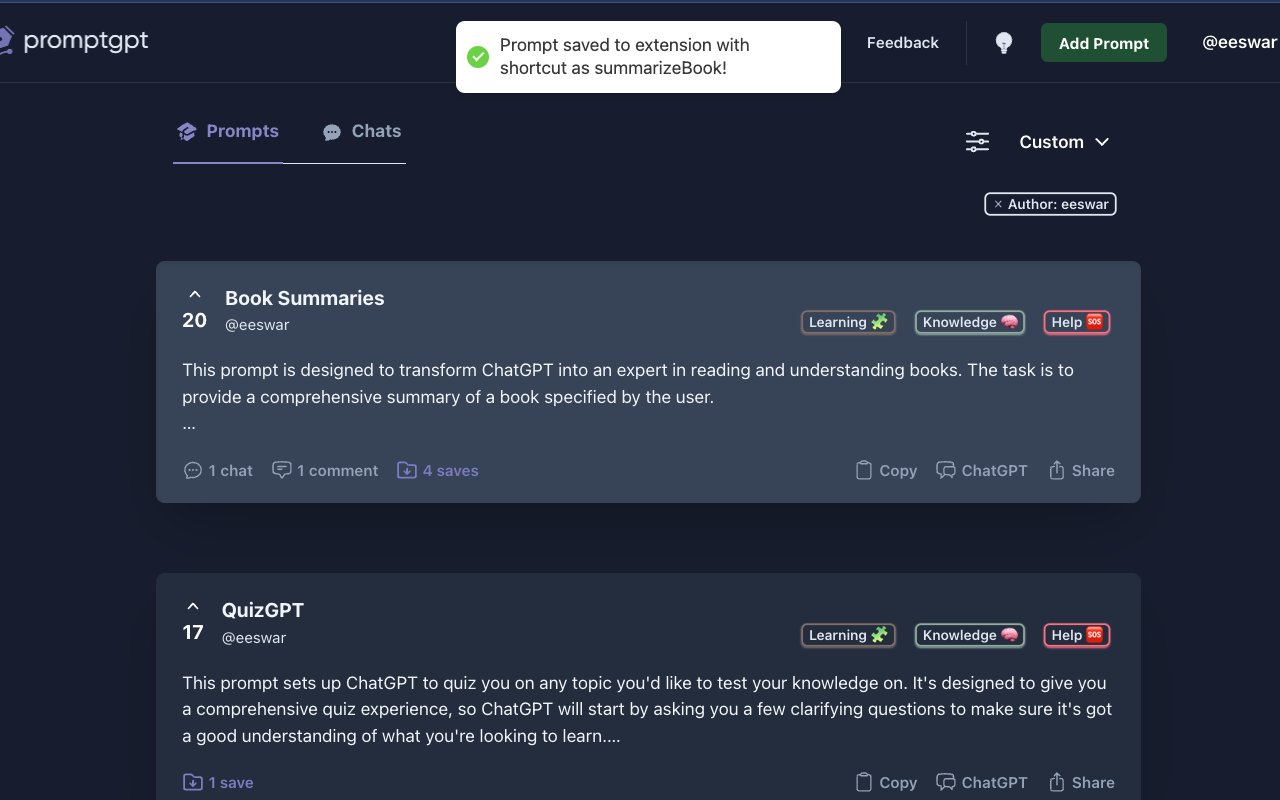
Task: Switch to the Chats tab
Action: pyautogui.click(x=361, y=131)
